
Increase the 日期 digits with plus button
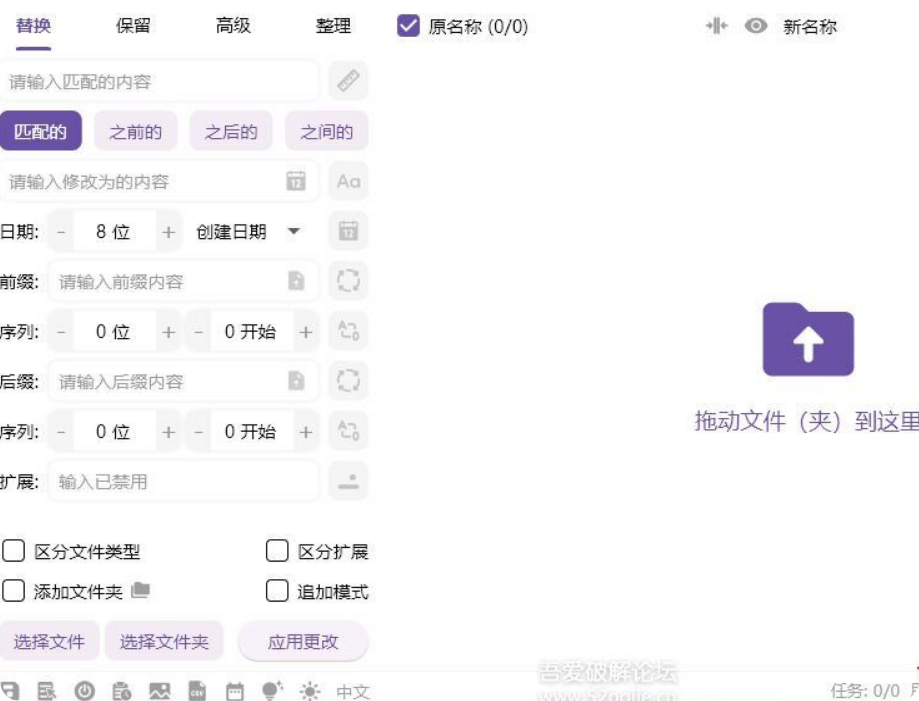pos(168,231)
